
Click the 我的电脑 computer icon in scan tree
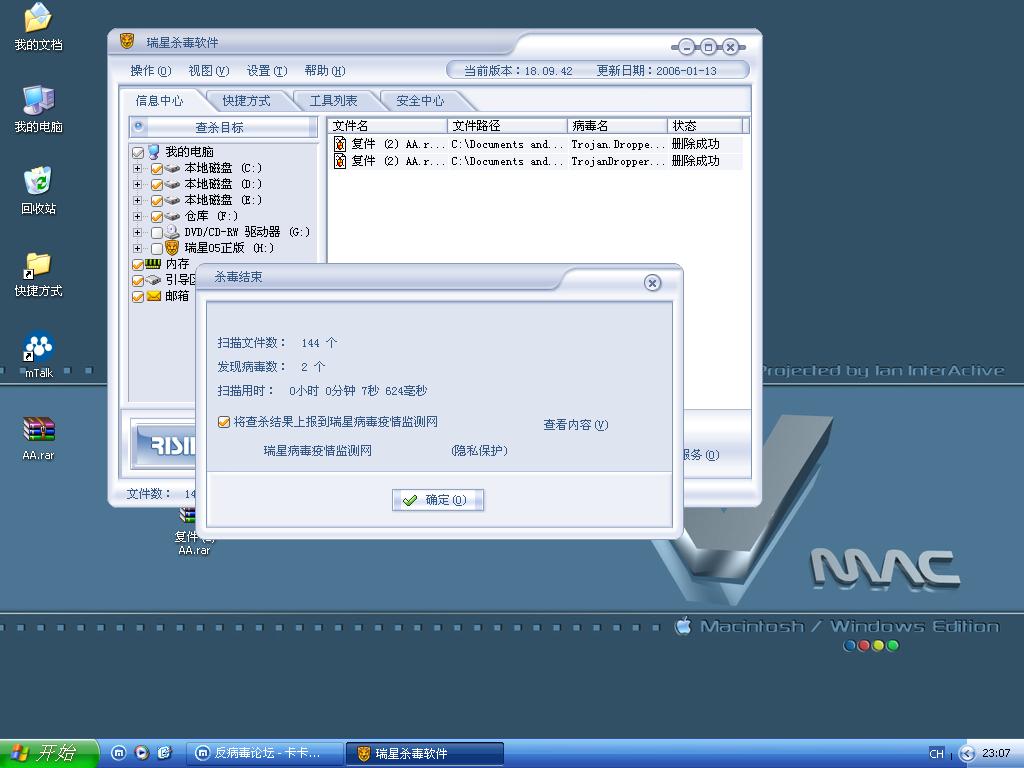coord(153,152)
